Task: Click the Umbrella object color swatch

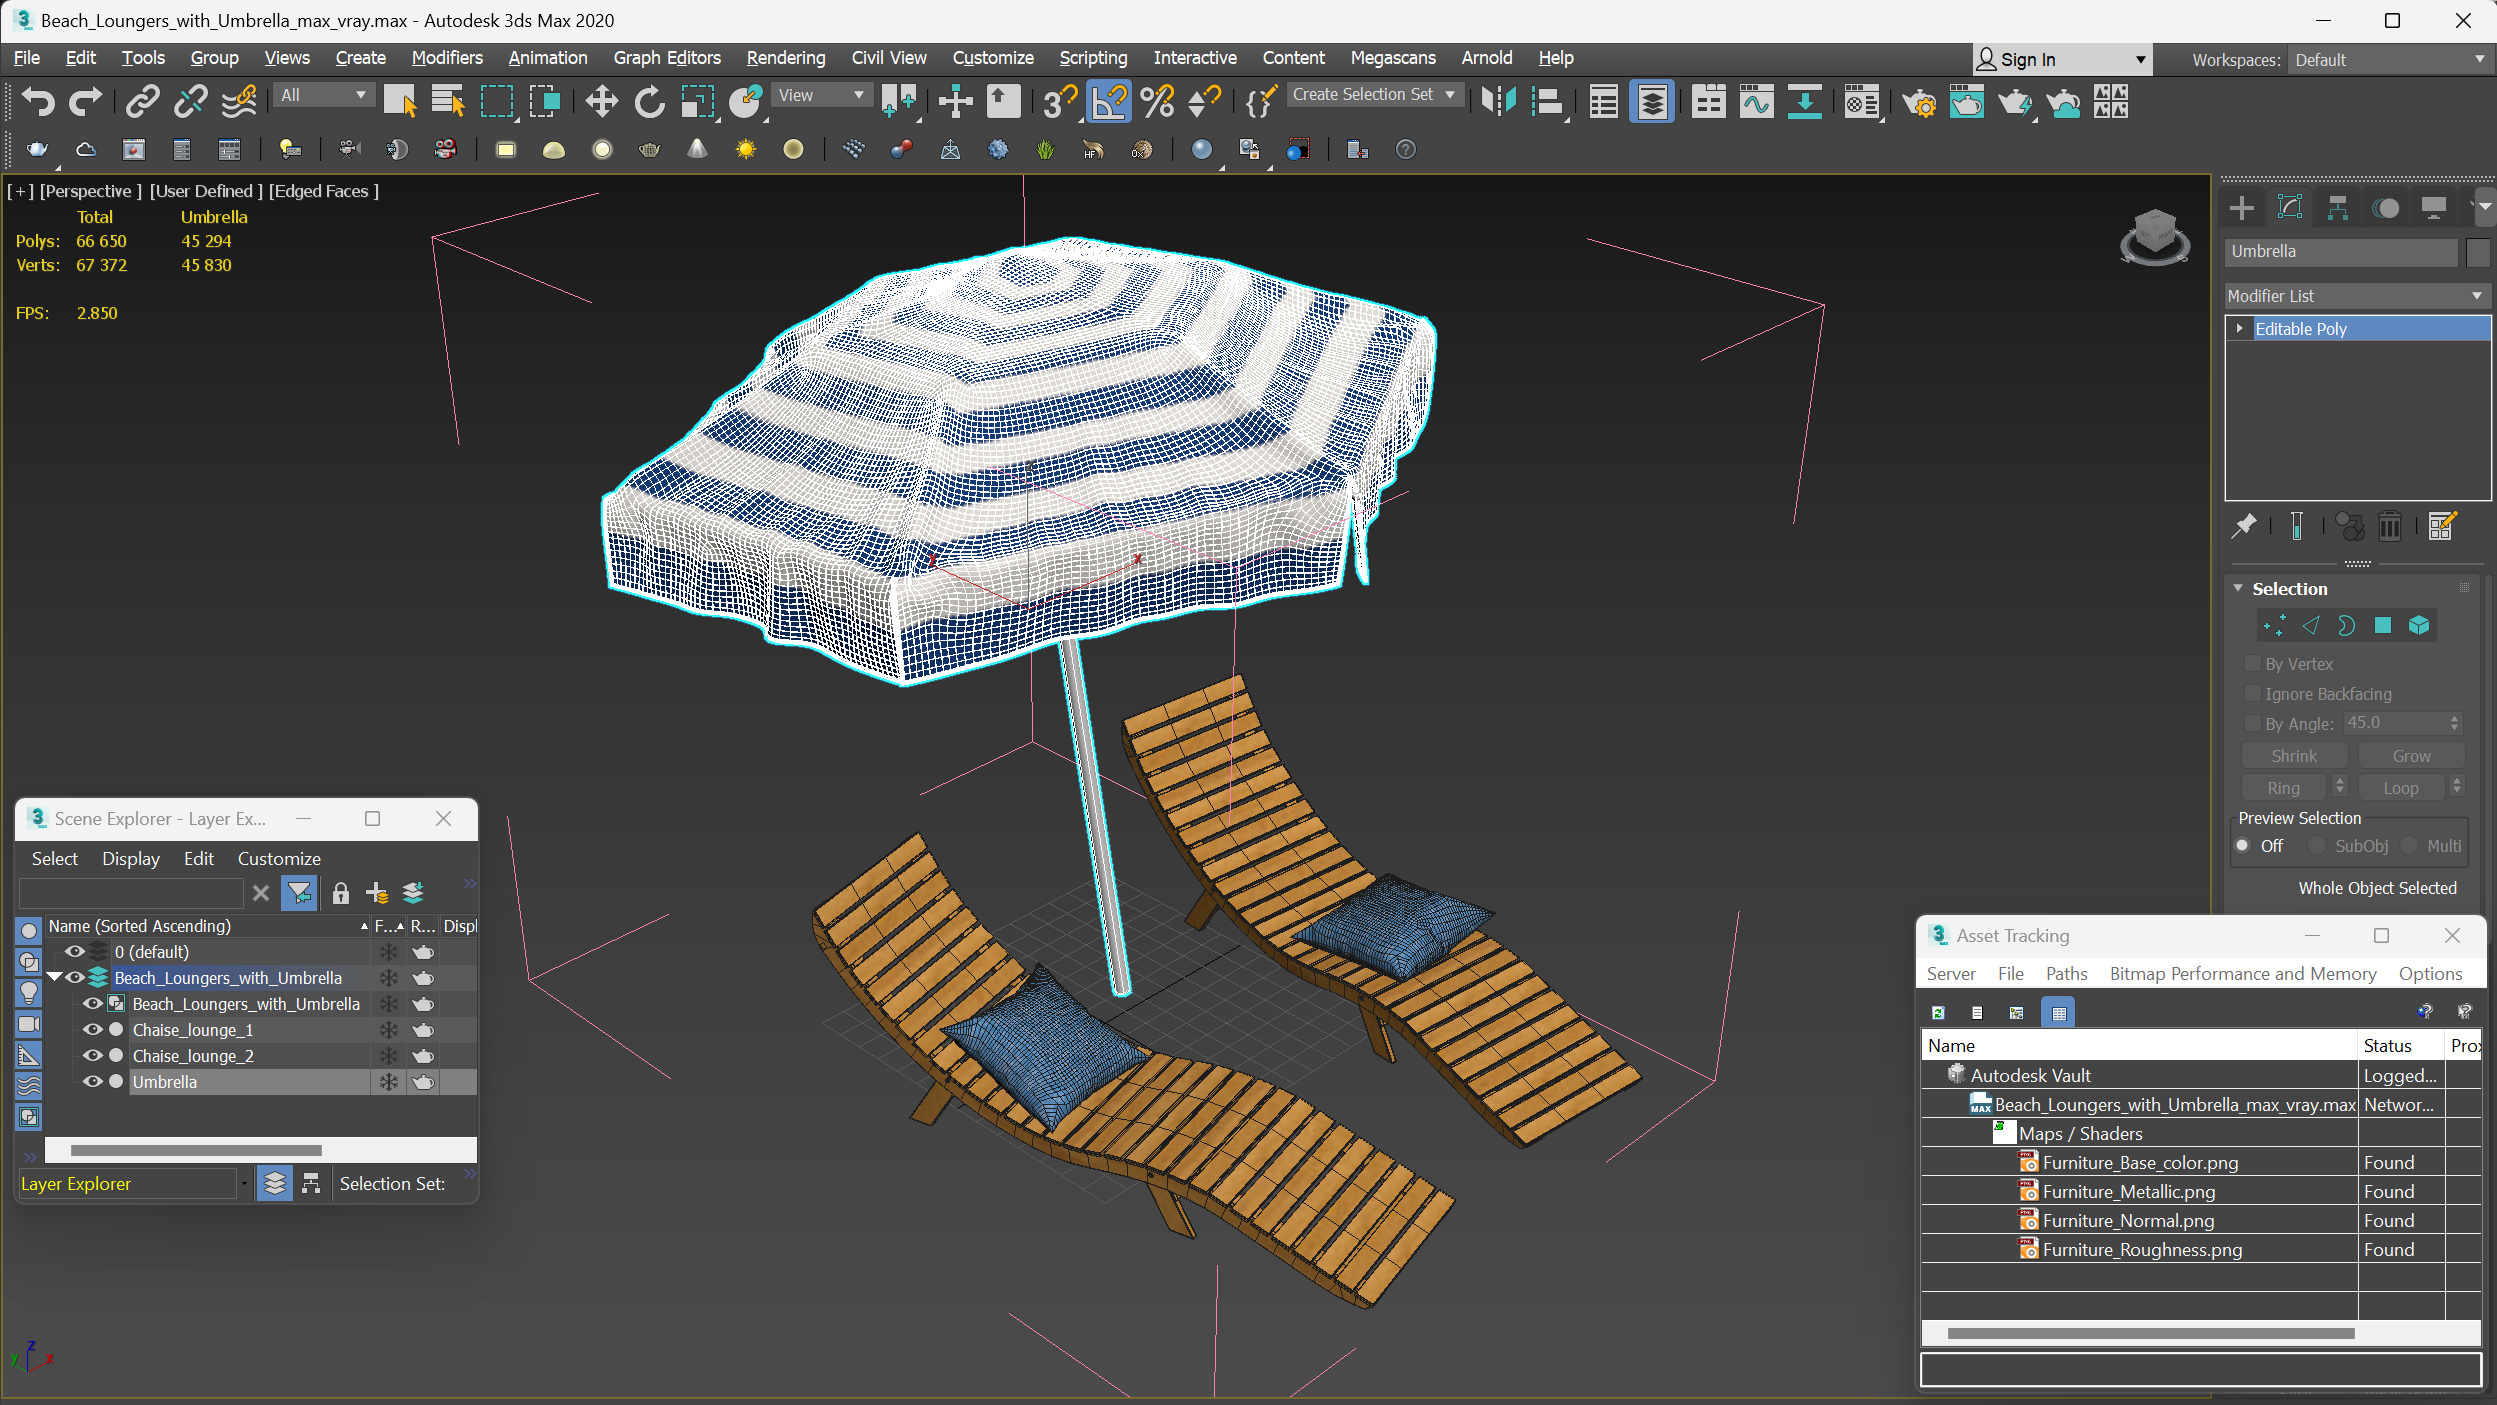Action: click(2477, 252)
